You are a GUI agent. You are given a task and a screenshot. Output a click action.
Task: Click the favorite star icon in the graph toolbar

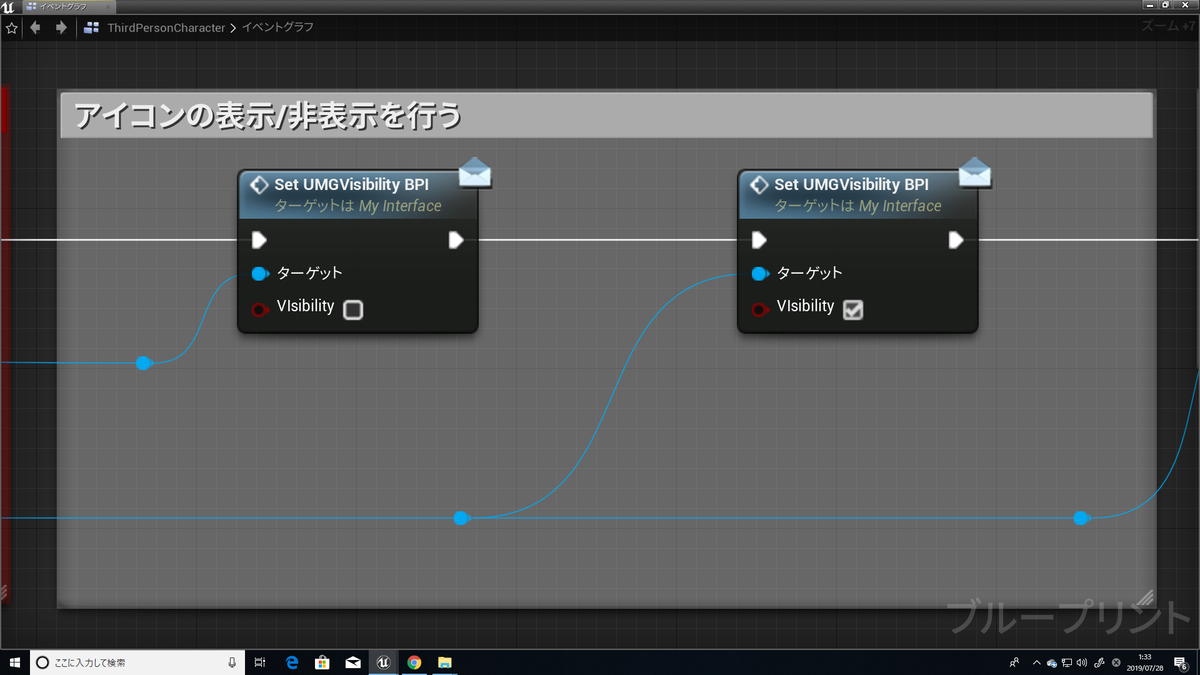point(12,28)
